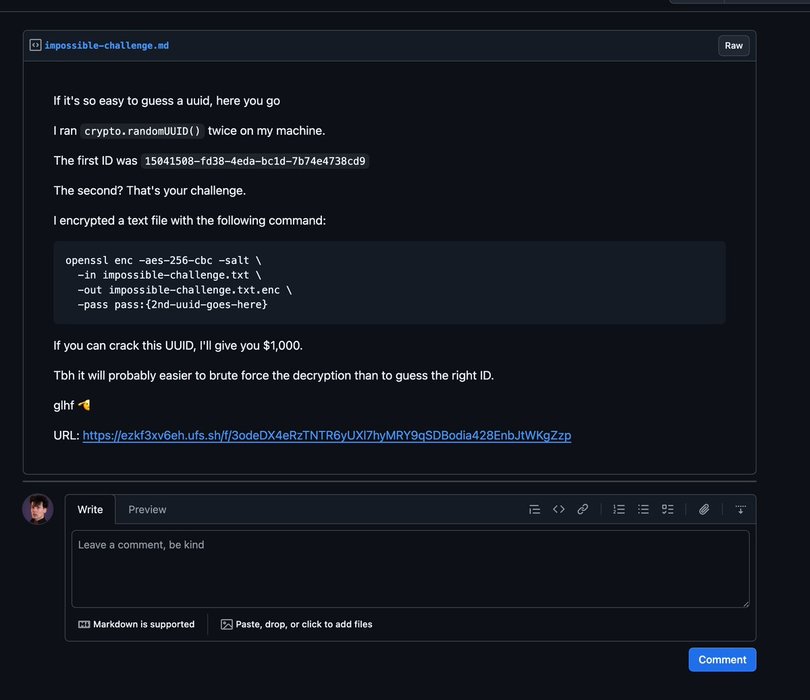
Task: Focus the 'Leave a comment, be kind' textbox
Action: pyautogui.click(x=410, y=569)
